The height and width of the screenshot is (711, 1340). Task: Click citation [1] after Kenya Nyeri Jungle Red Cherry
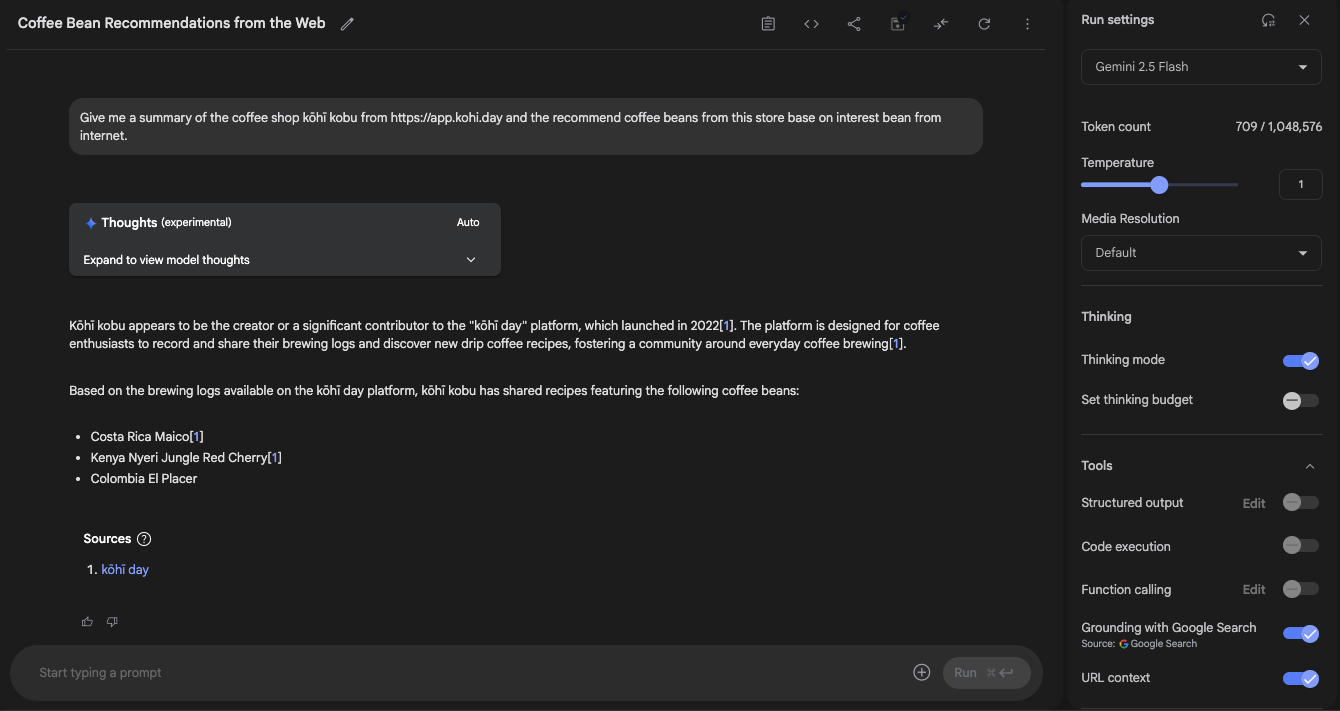click(274, 458)
